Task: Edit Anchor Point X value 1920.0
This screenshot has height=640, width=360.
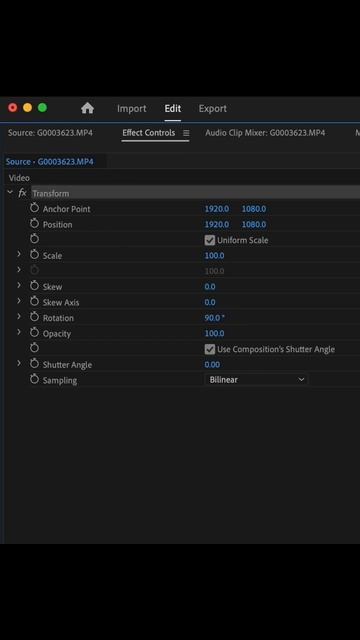Action: coord(217,209)
